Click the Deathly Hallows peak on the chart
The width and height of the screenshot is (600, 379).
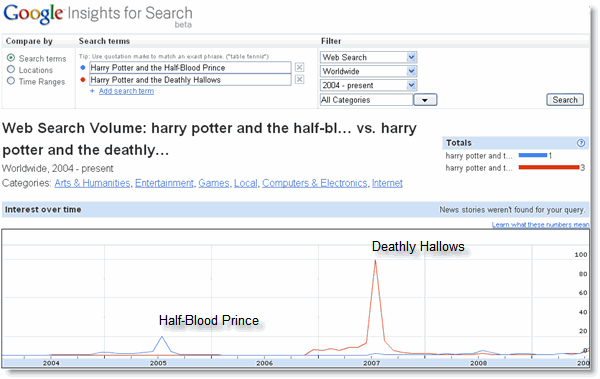point(375,261)
